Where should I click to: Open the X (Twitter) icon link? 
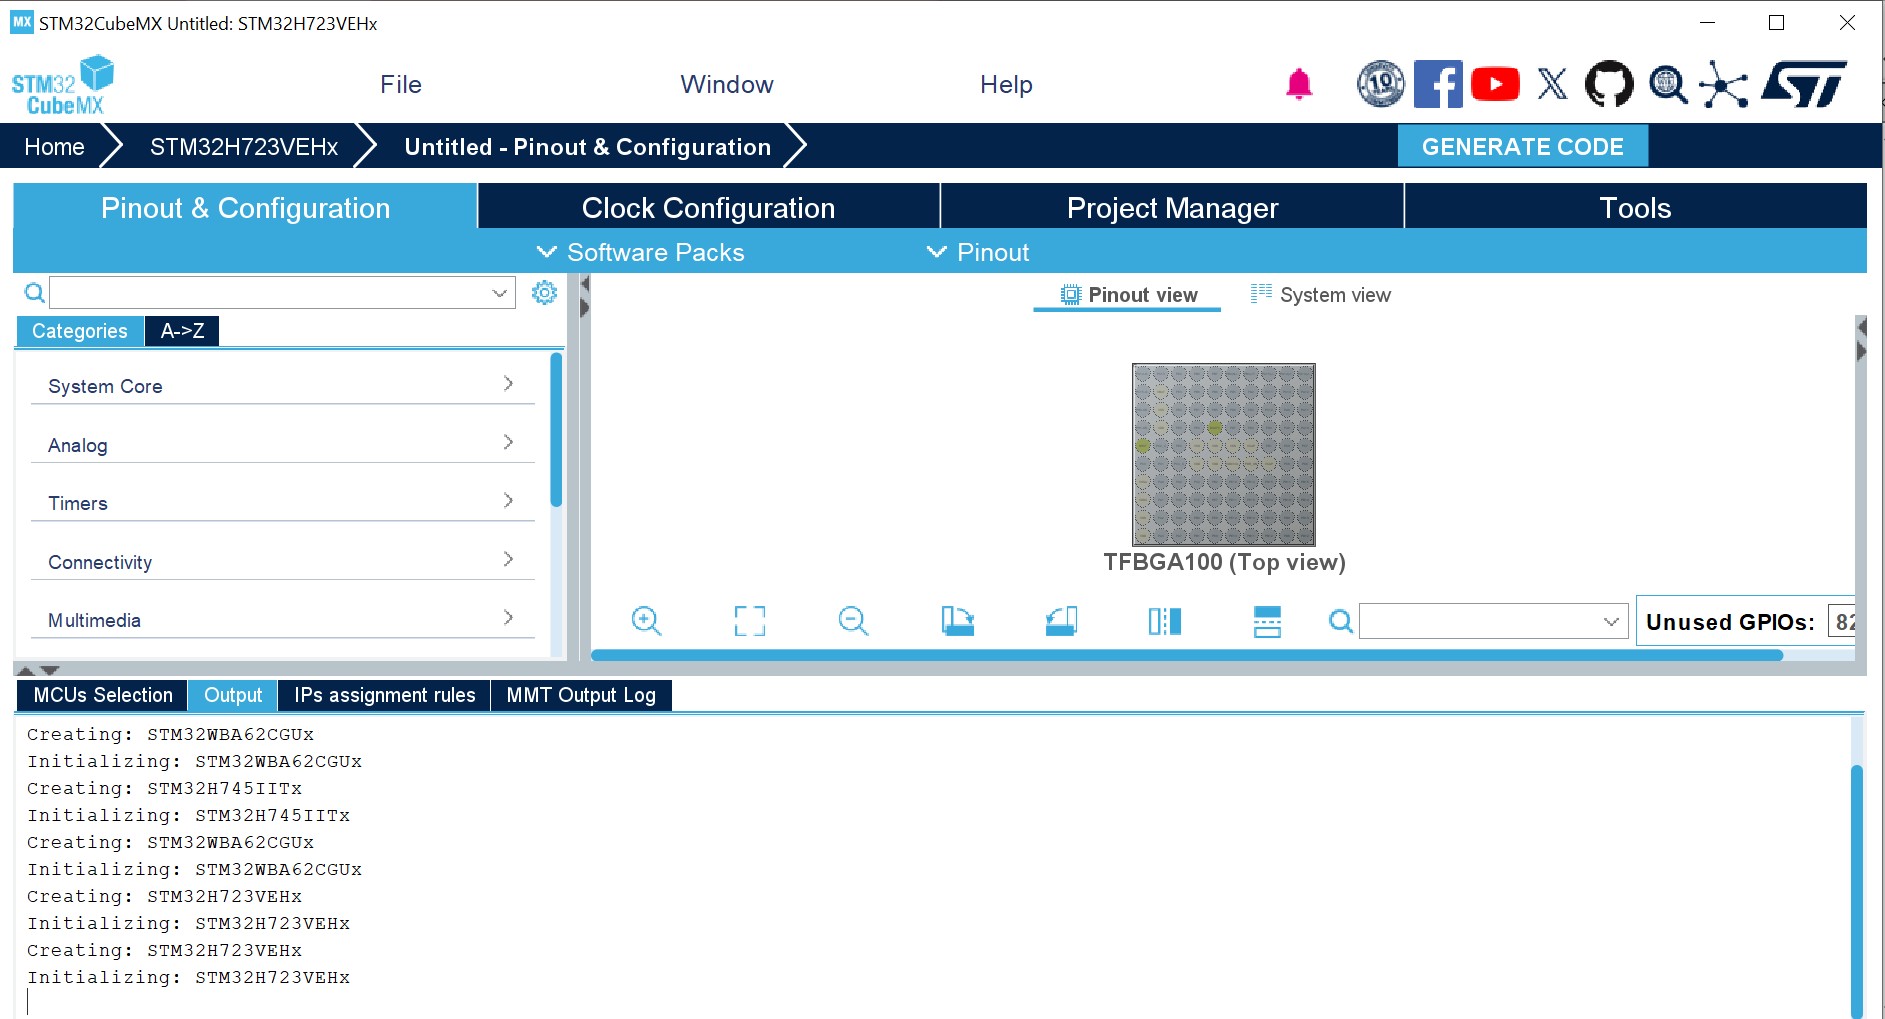click(1552, 84)
